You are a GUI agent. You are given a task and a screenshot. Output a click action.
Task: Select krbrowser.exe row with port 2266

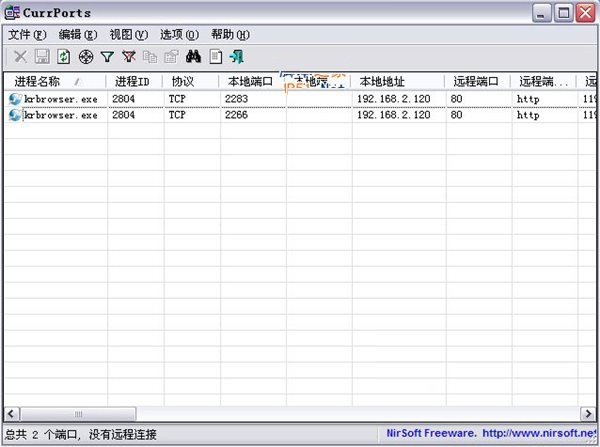pyautogui.click(x=300, y=115)
